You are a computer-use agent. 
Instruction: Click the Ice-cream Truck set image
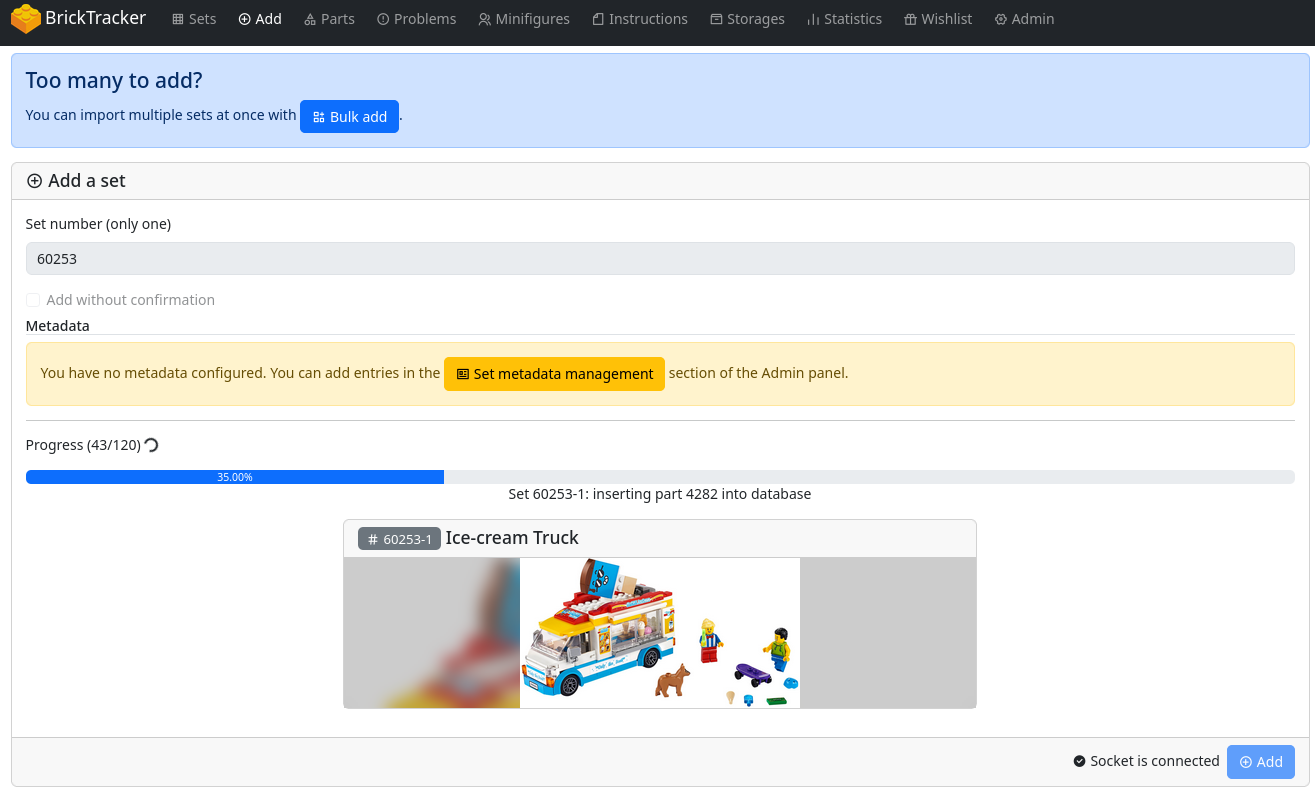(x=659, y=632)
